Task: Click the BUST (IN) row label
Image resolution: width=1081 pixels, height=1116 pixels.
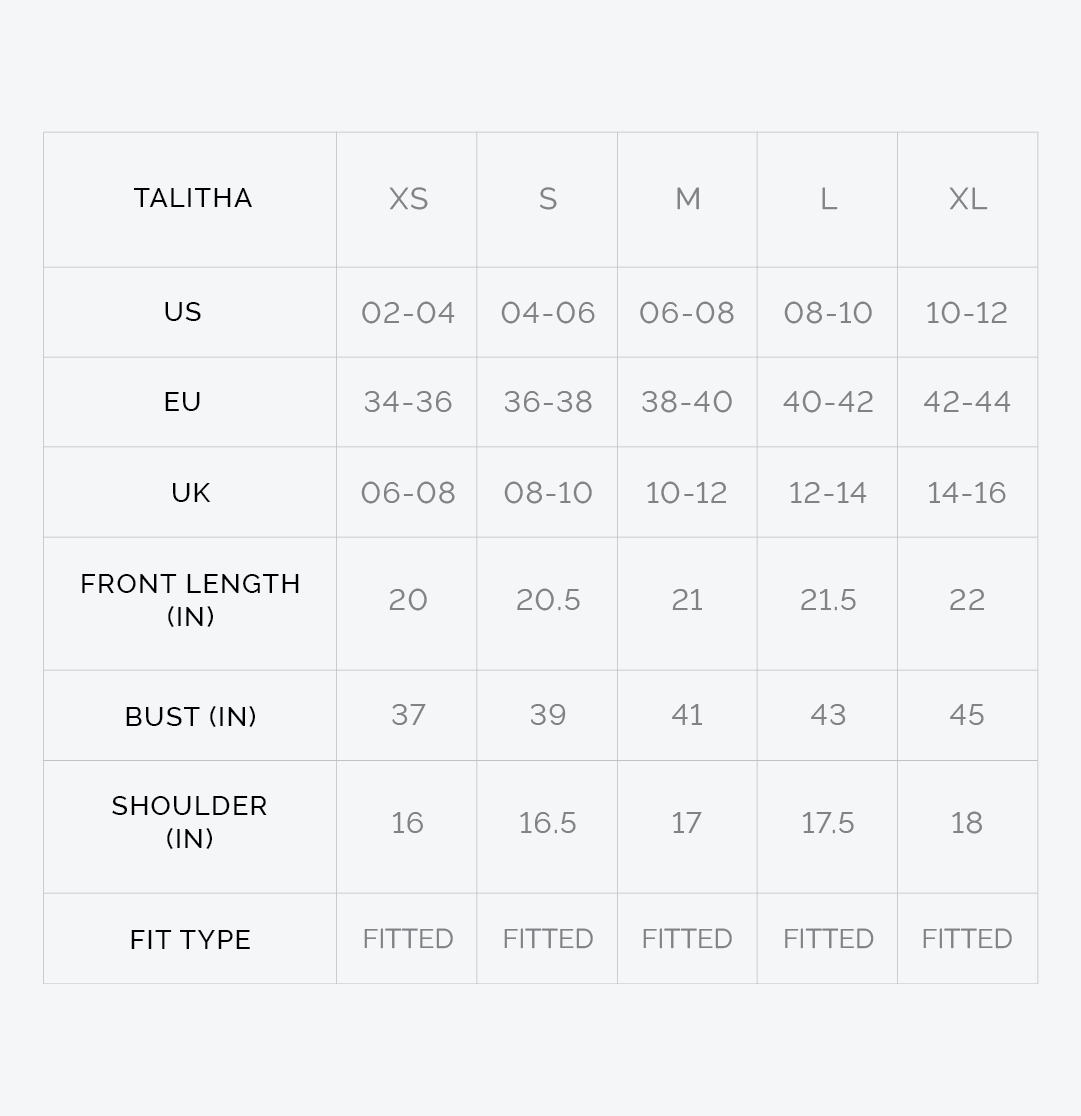Action: (190, 716)
